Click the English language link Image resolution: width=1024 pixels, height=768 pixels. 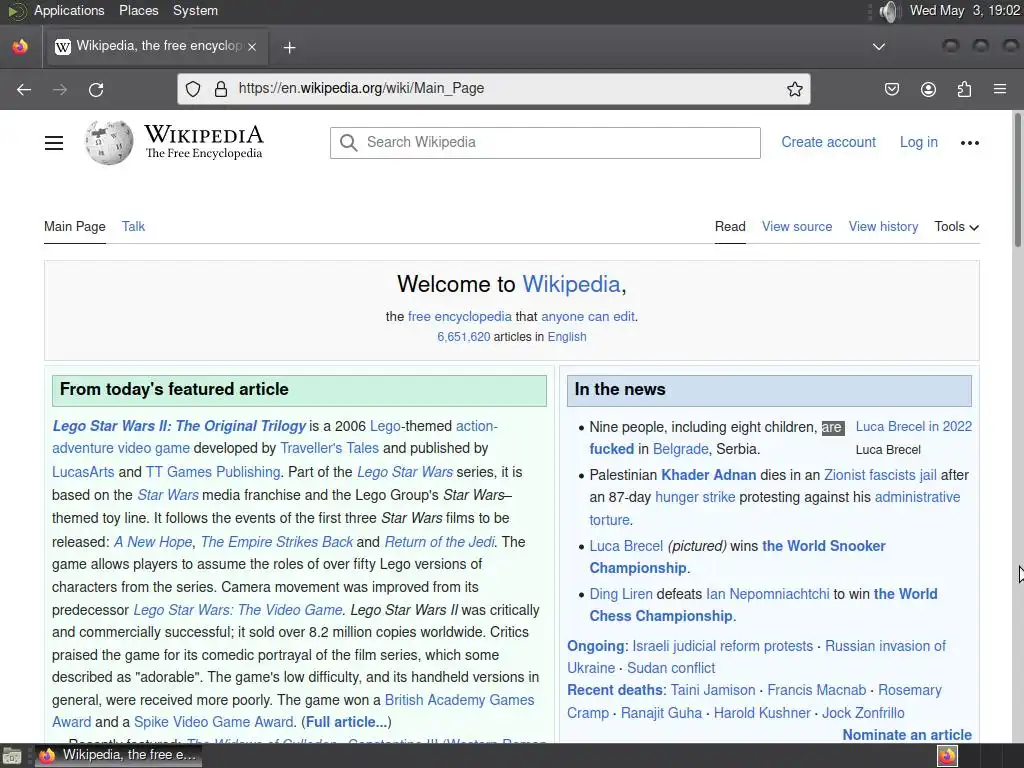[x=567, y=337]
